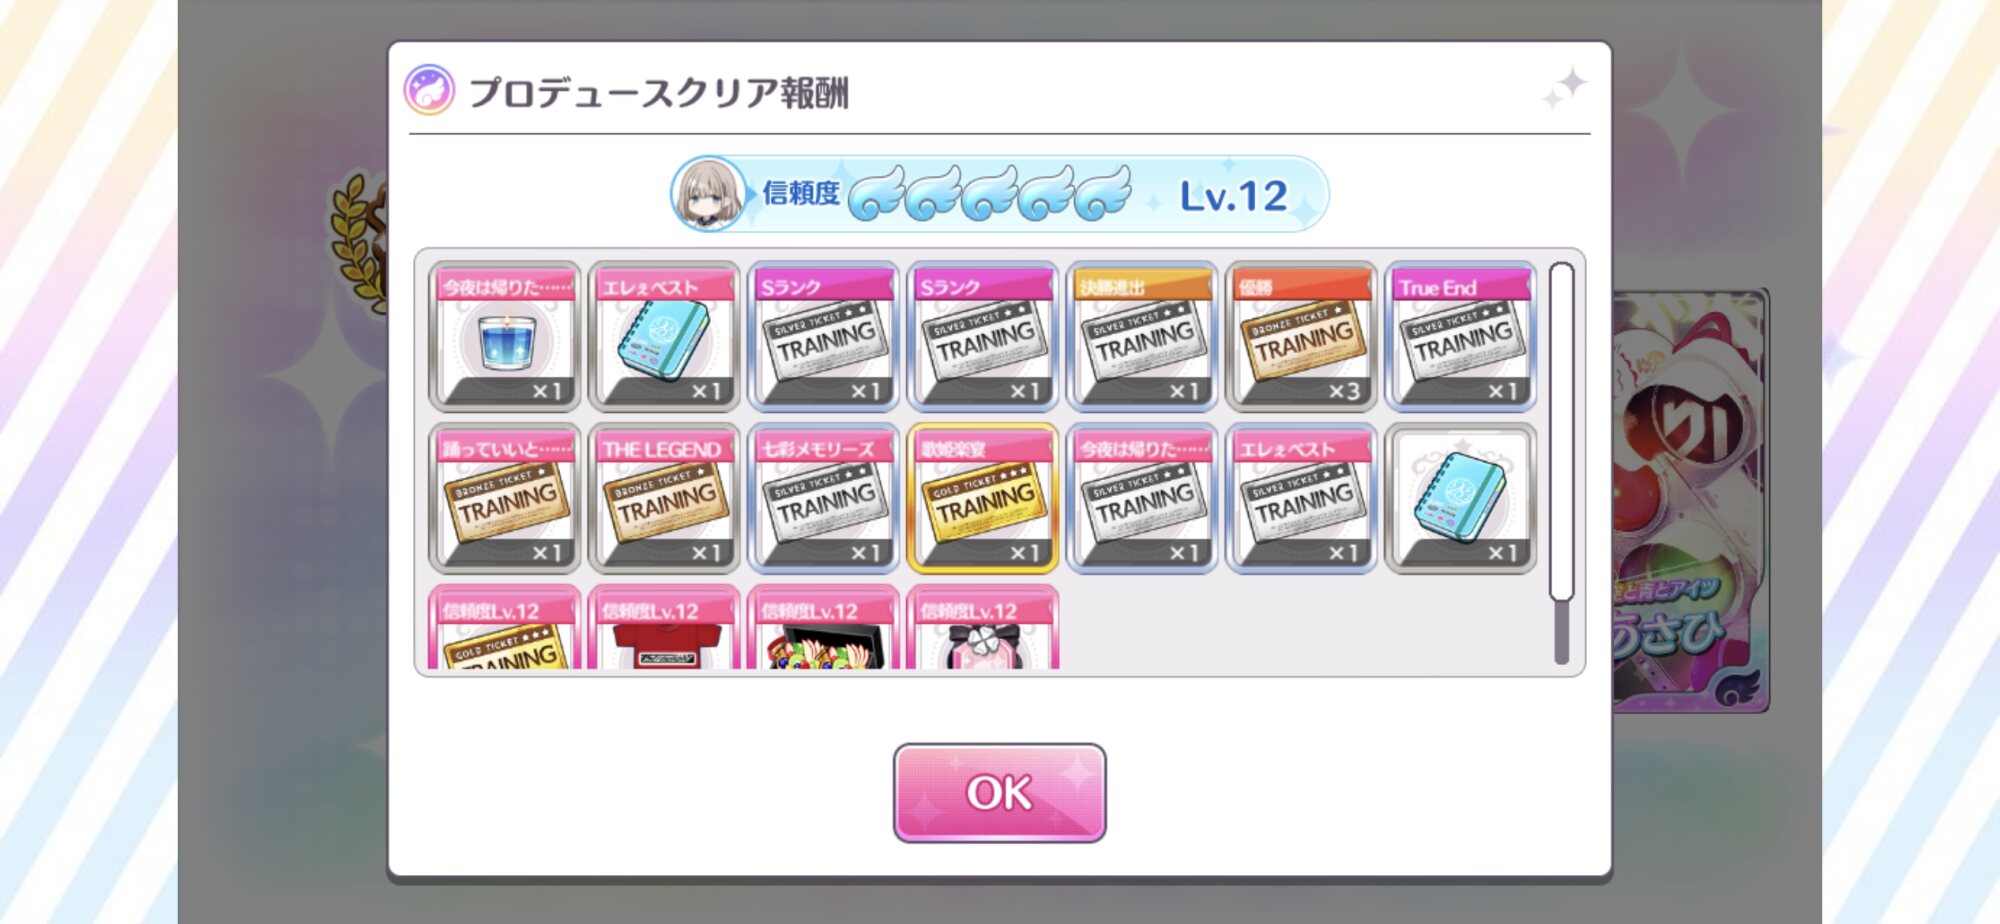
Task: Tap the character card behind the dialog
Action: (x=1690, y=500)
